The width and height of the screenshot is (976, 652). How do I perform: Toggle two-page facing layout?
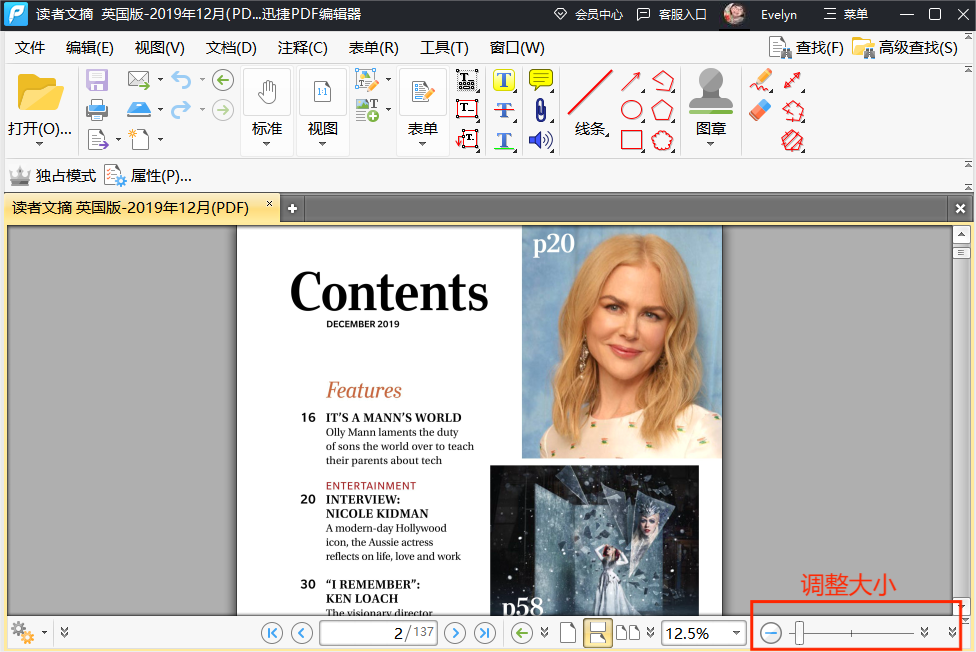point(627,633)
